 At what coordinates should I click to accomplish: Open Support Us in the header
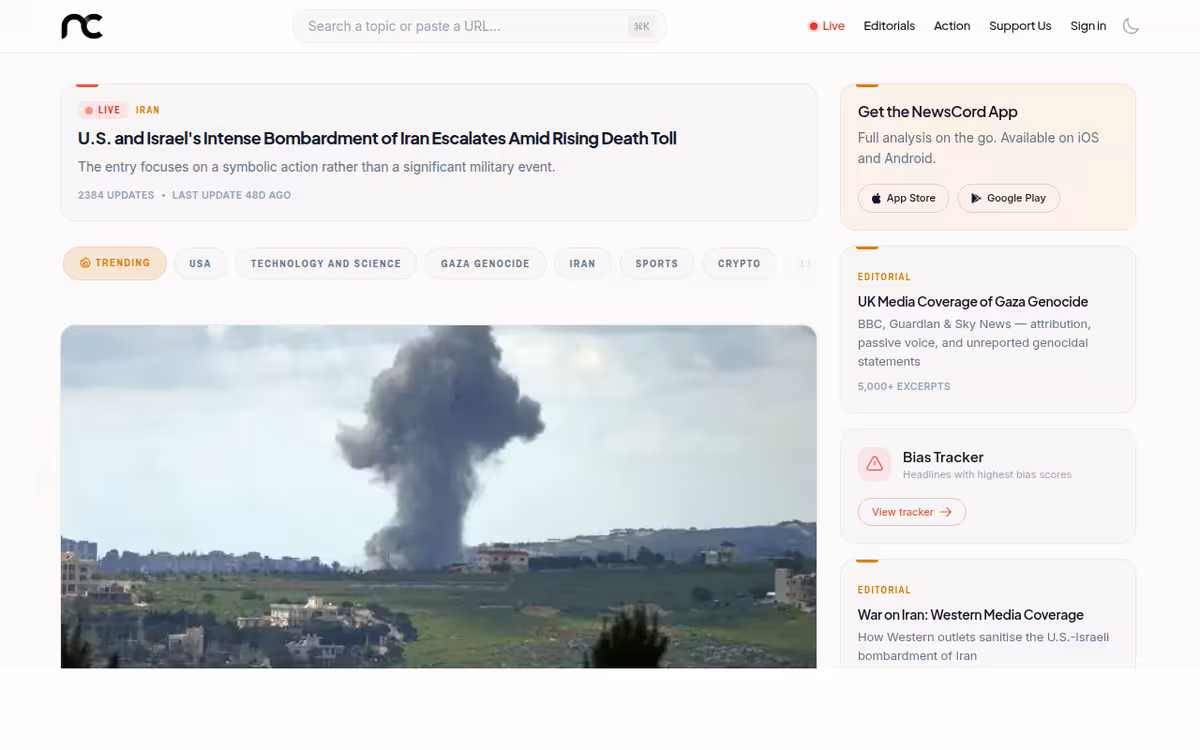click(x=1020, y=26)
